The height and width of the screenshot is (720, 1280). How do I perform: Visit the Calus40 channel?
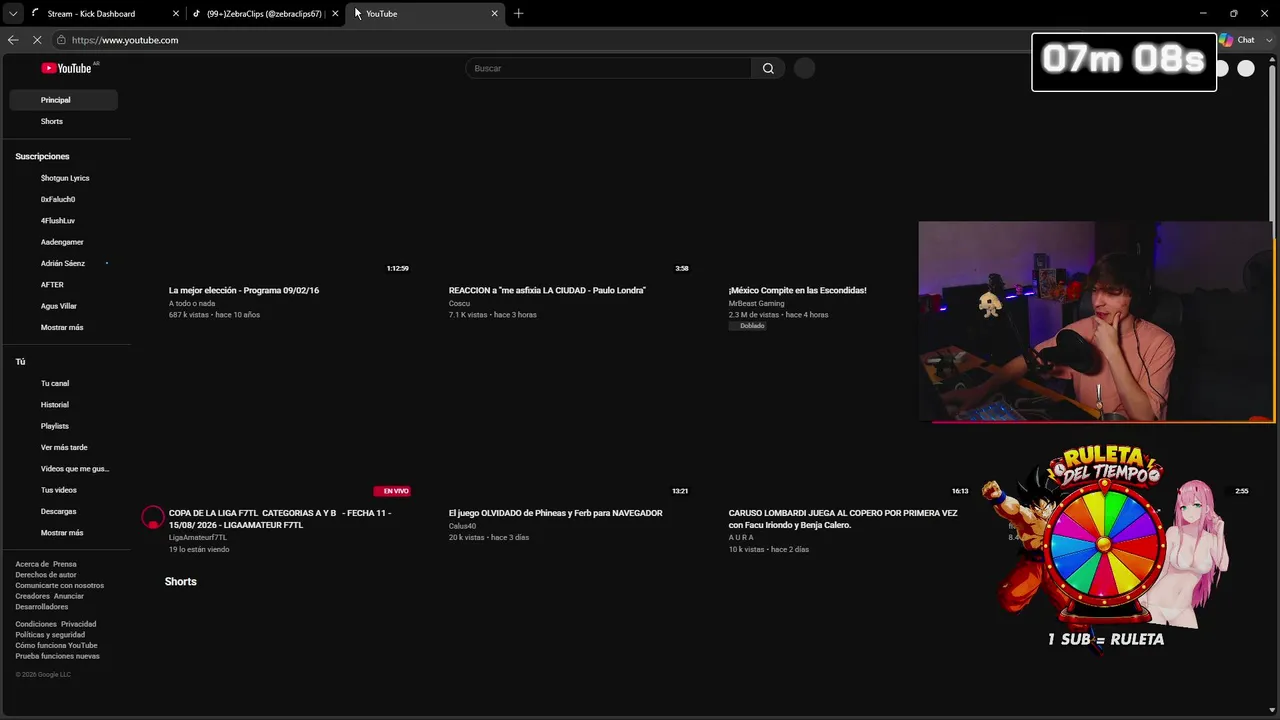[462, 526]
